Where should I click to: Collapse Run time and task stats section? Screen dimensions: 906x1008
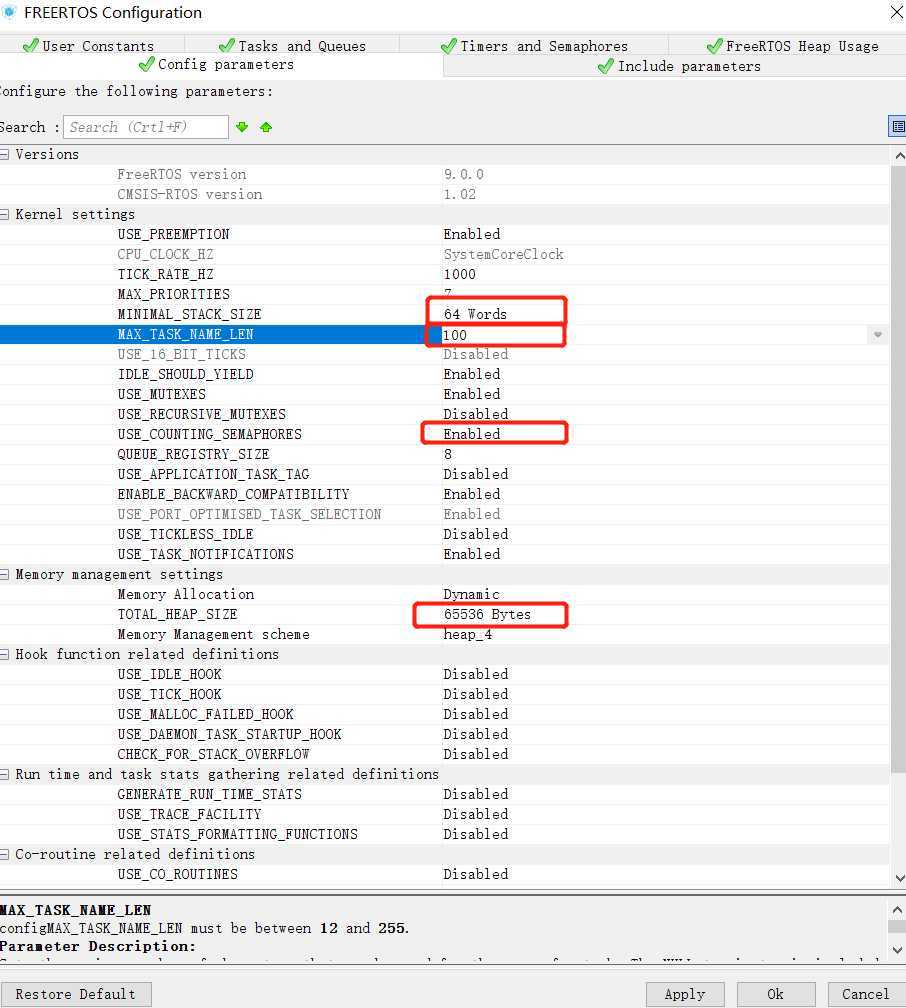tap(5, 774)
